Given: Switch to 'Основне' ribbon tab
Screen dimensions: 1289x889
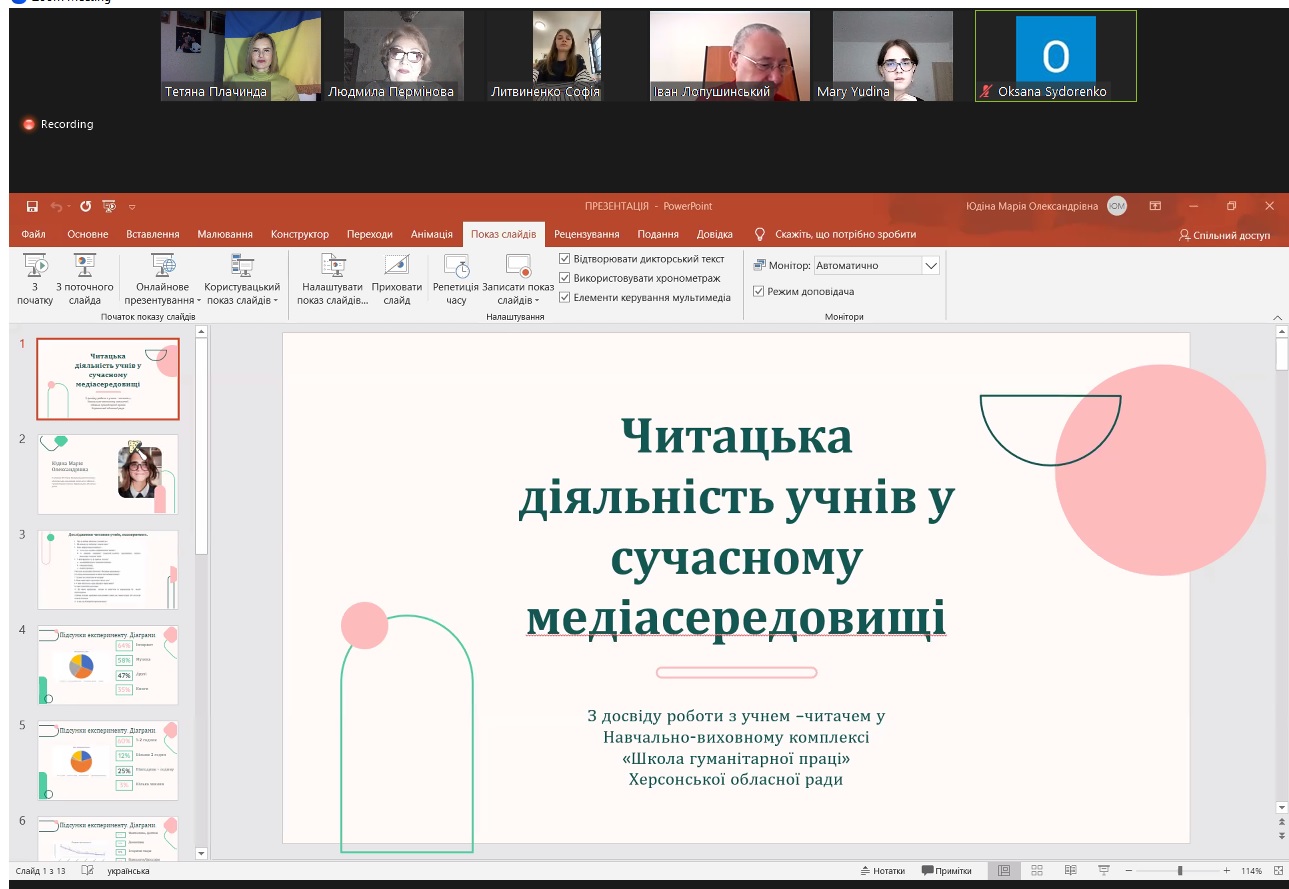Looking at the screenshot, I should [88, 234].
